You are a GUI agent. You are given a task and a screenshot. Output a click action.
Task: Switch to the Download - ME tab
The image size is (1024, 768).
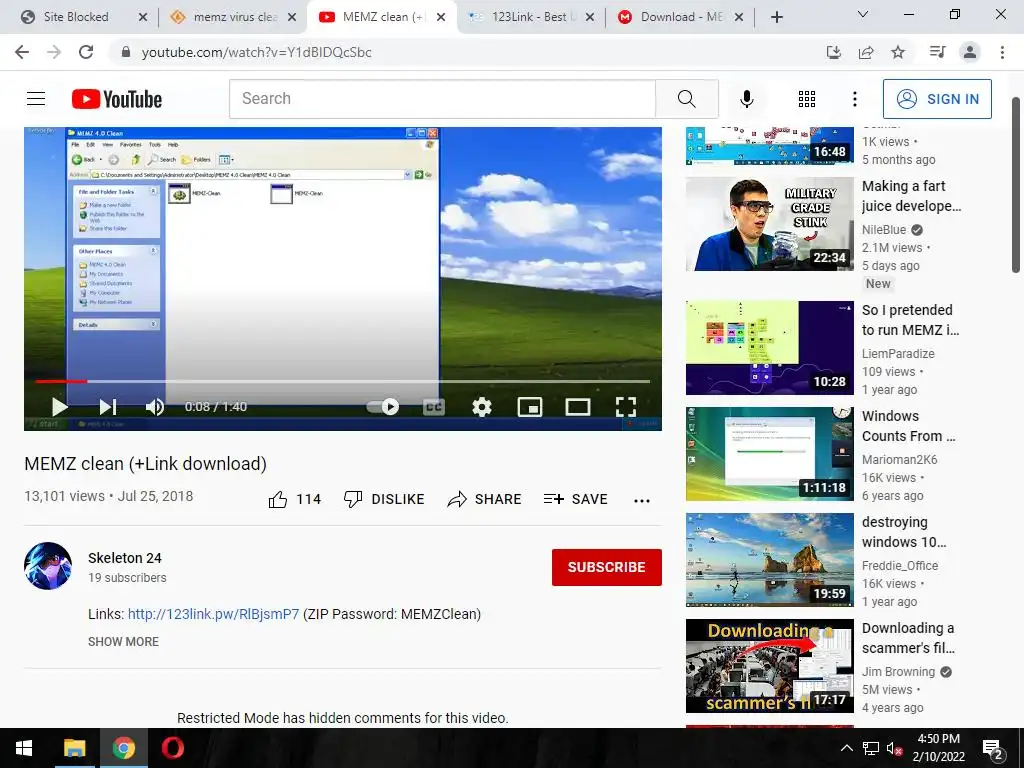pyautogui.click(x=680, y=17)
